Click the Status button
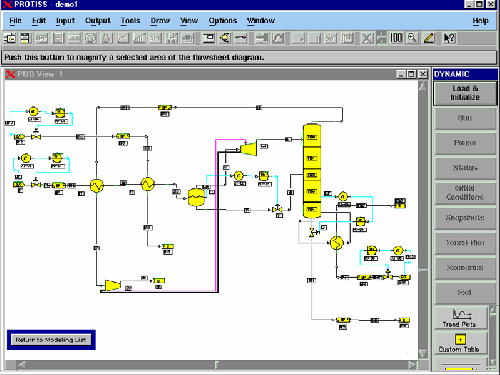500x375 pixels. 465,168
